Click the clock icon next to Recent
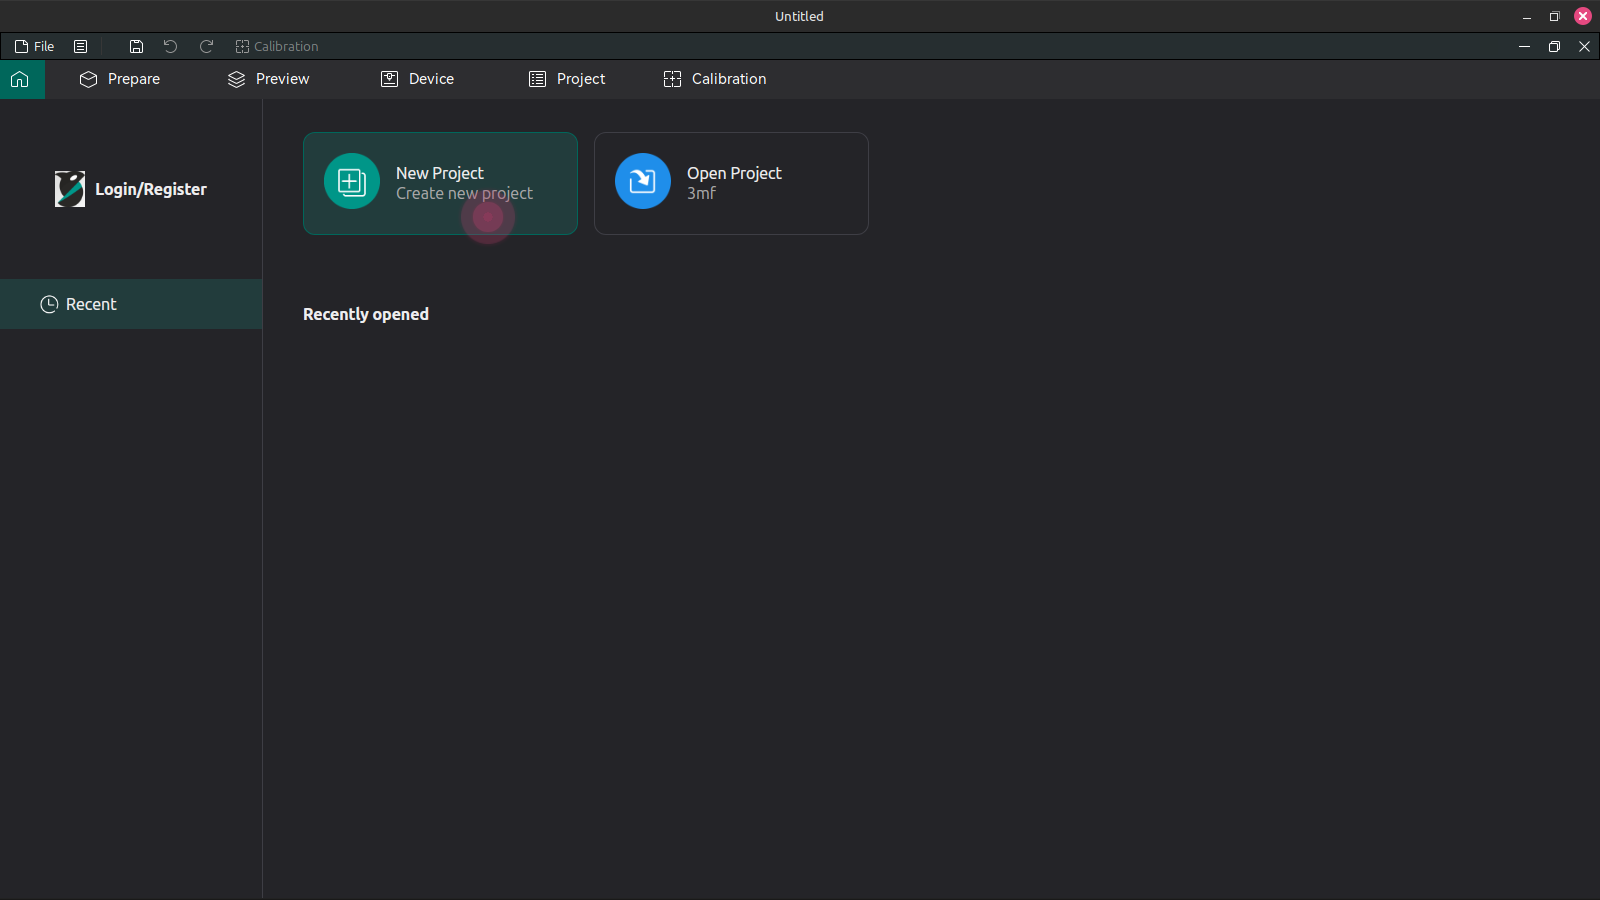 click(x=48, y=304)
